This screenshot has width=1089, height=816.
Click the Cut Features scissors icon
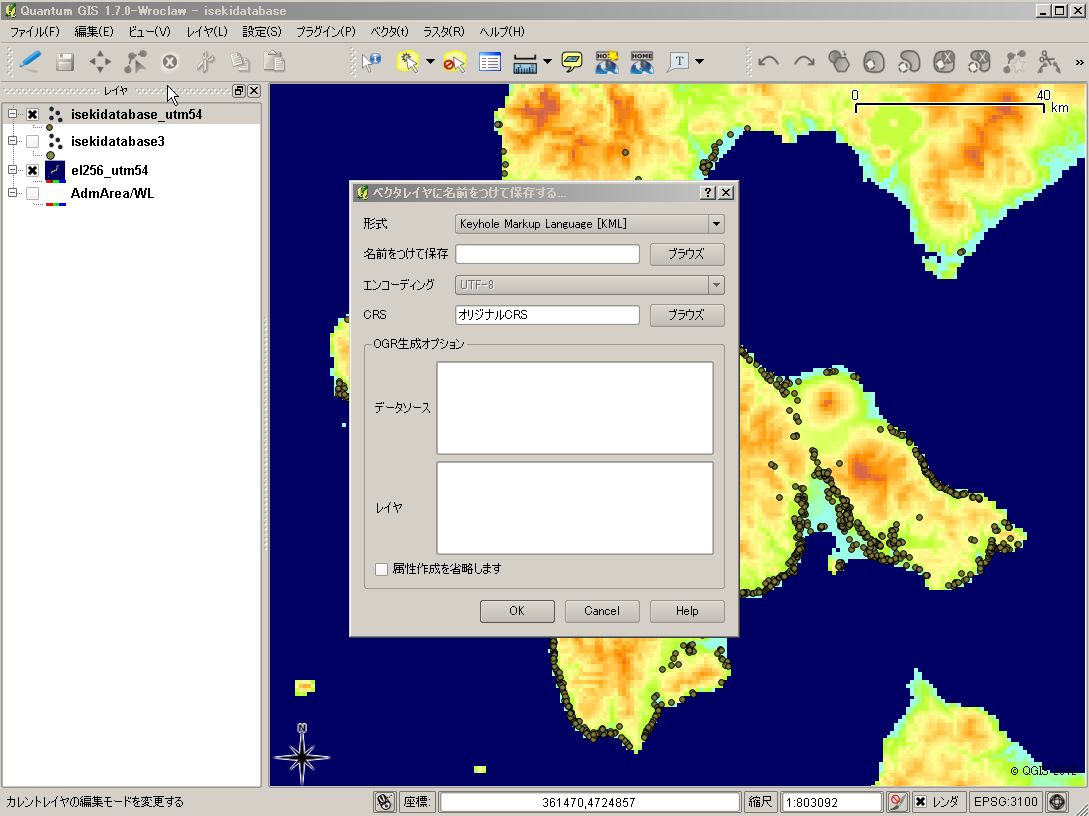[205, 62]
